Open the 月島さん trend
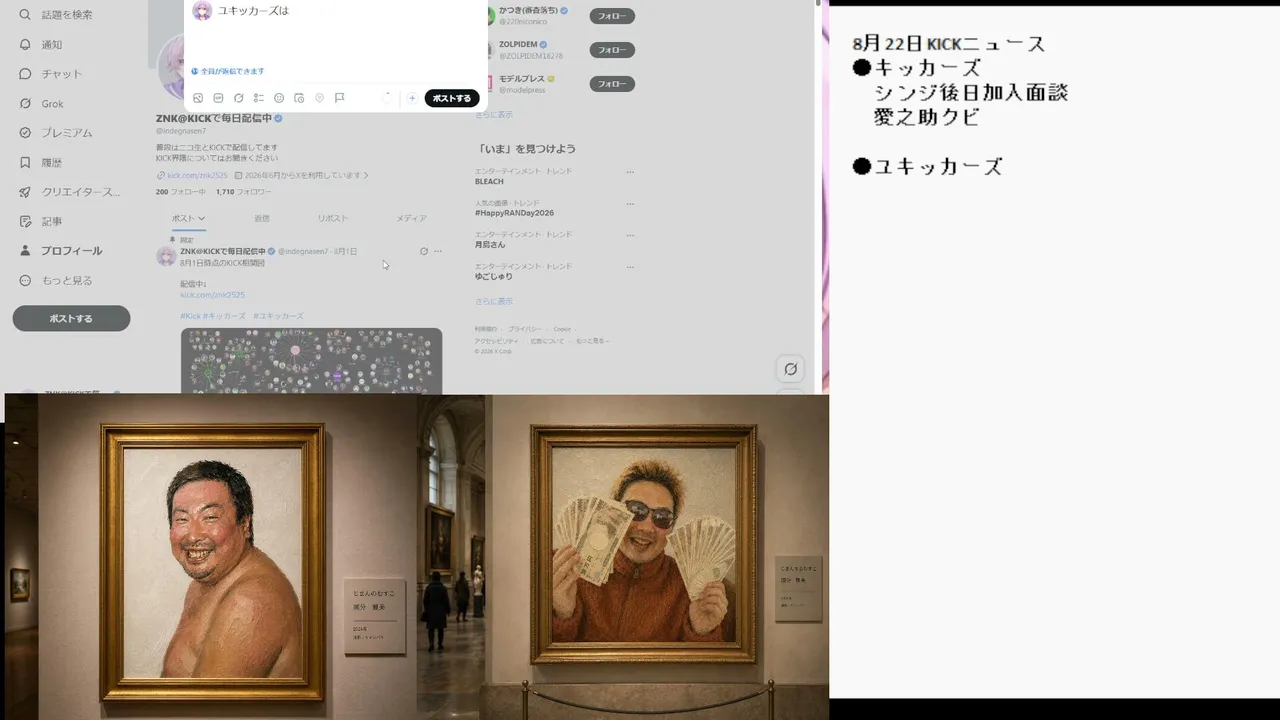The image size is (1280, 720). click(x=490, y=244)
